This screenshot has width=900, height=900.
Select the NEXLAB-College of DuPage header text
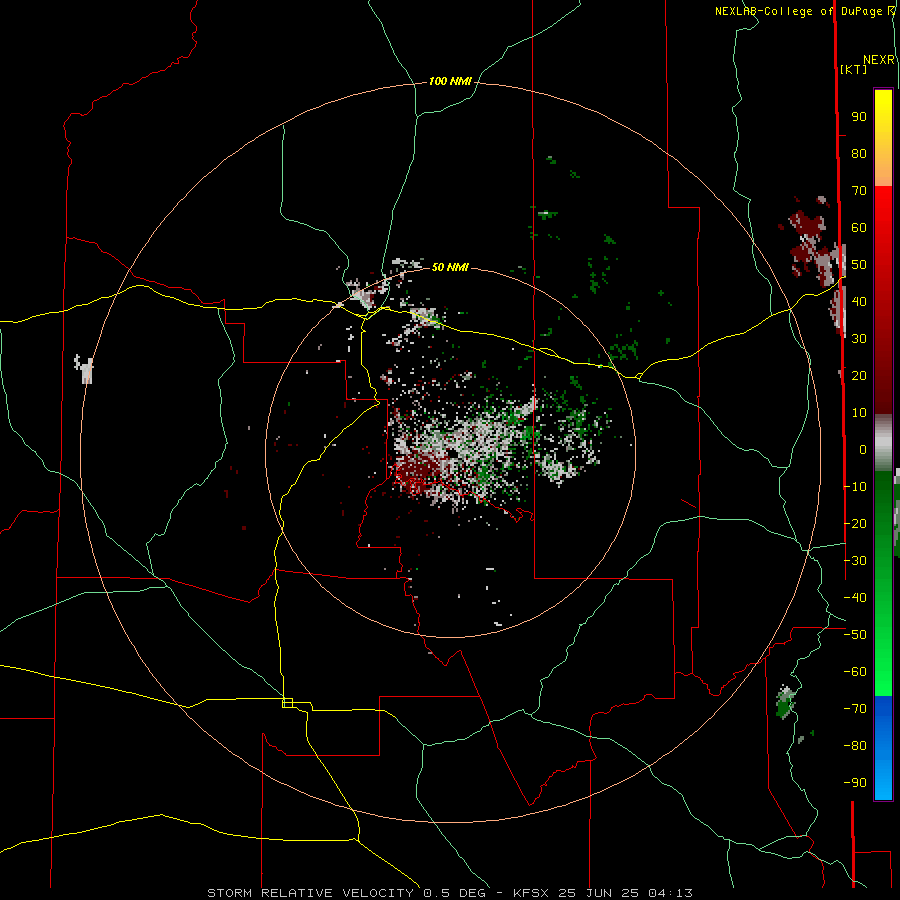[800, 11]
